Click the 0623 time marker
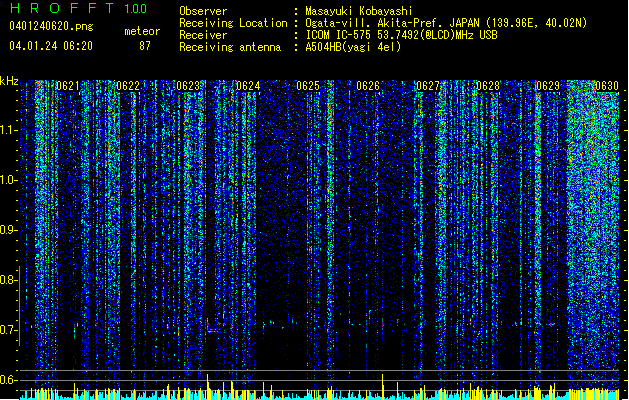 [x=188, y=86]
